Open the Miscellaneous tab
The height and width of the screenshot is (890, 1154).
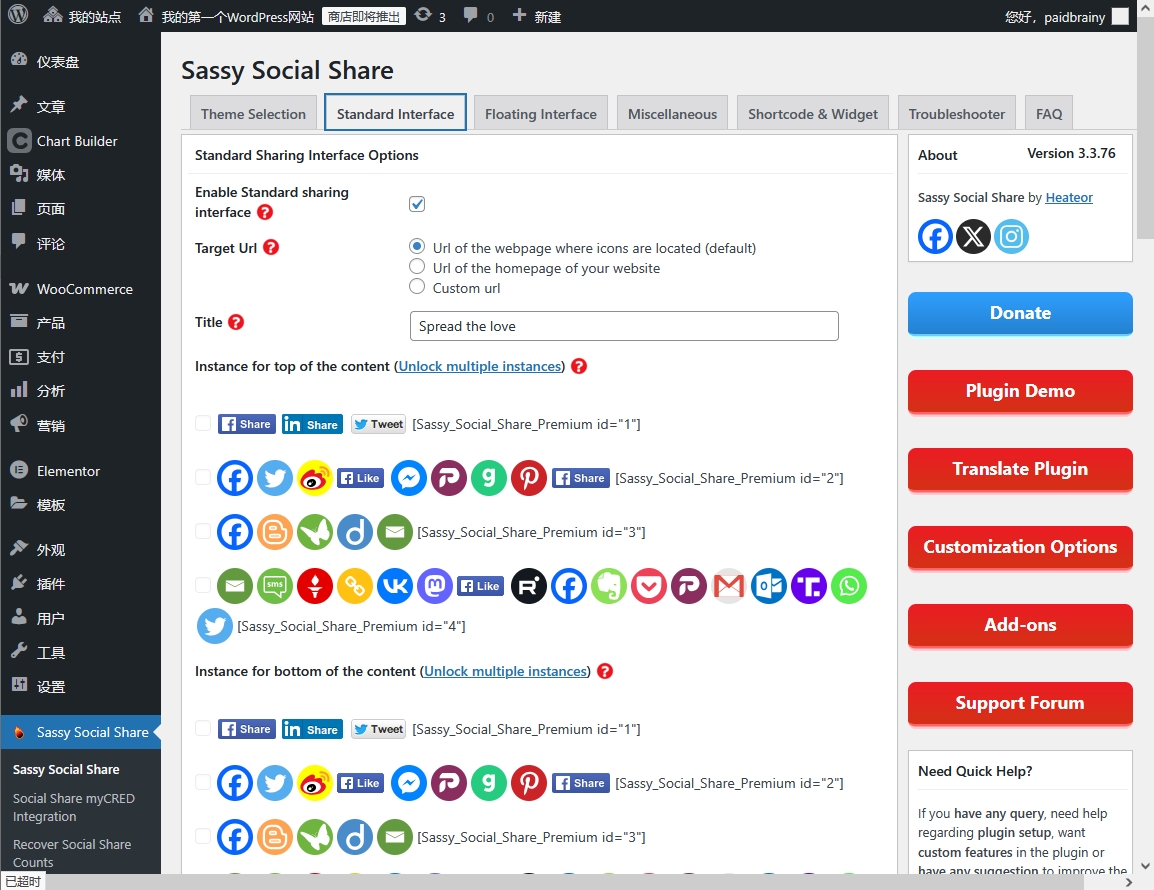[x=672, y=113]
